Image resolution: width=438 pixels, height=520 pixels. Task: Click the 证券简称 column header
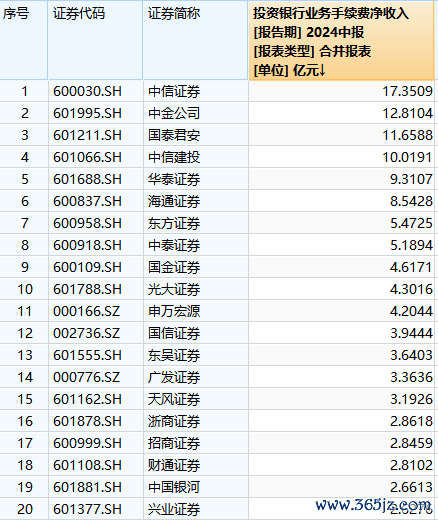coord(195,40)
